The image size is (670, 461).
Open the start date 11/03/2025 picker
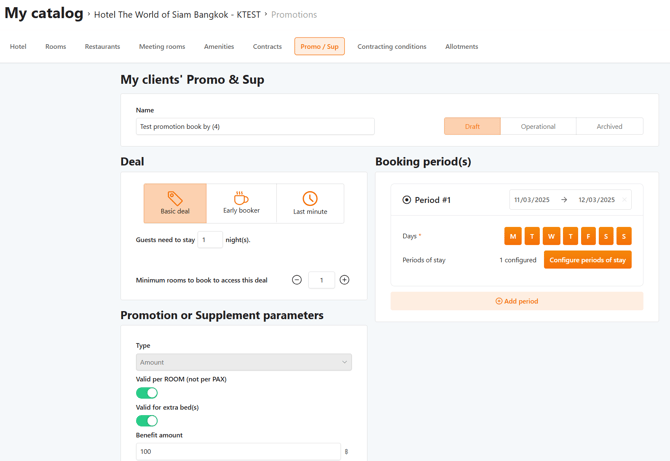532,200
